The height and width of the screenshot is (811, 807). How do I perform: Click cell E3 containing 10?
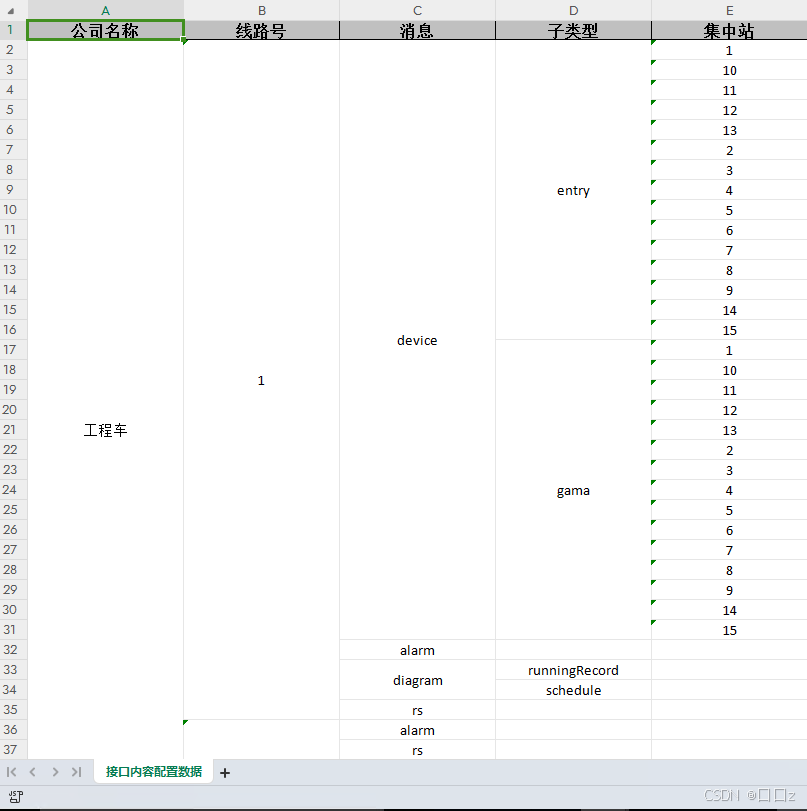729,70
